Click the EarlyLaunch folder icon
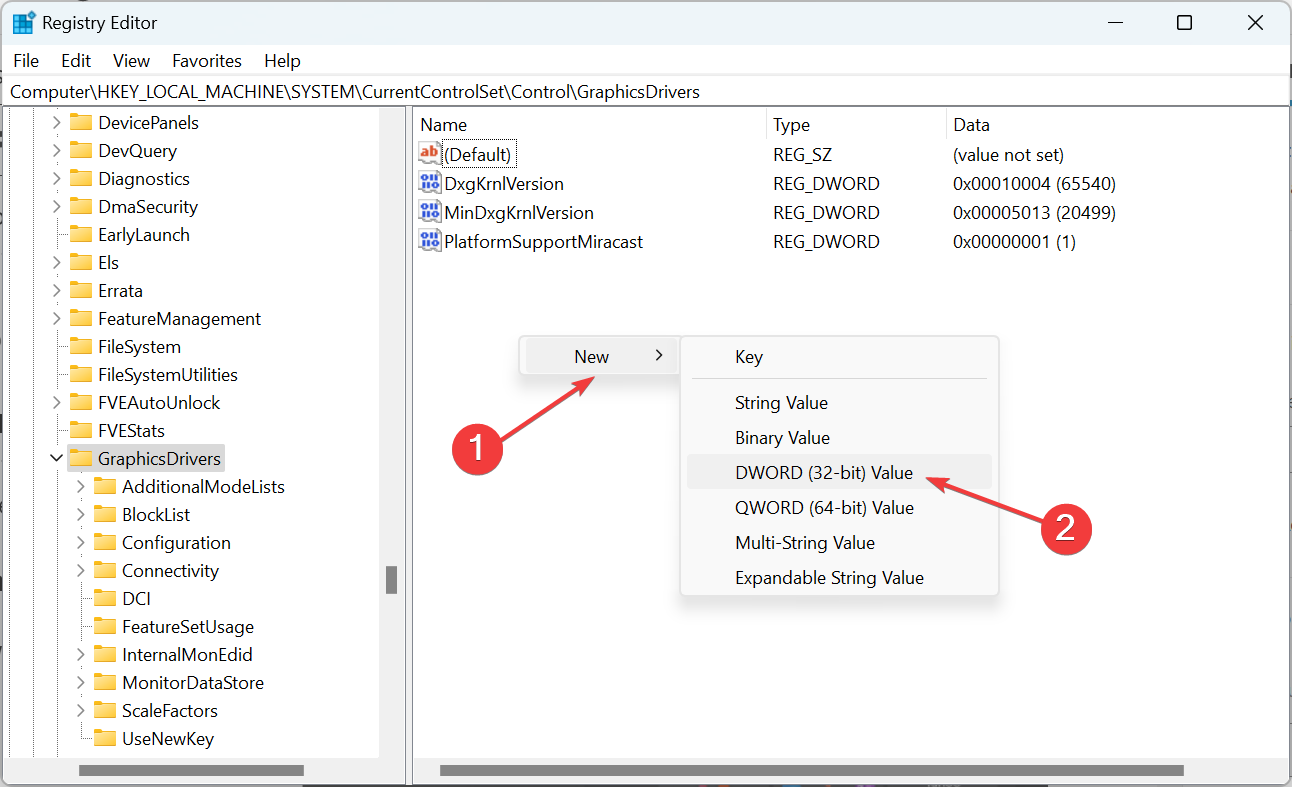This screenshot has height=787, width=1292. point(81,234)
